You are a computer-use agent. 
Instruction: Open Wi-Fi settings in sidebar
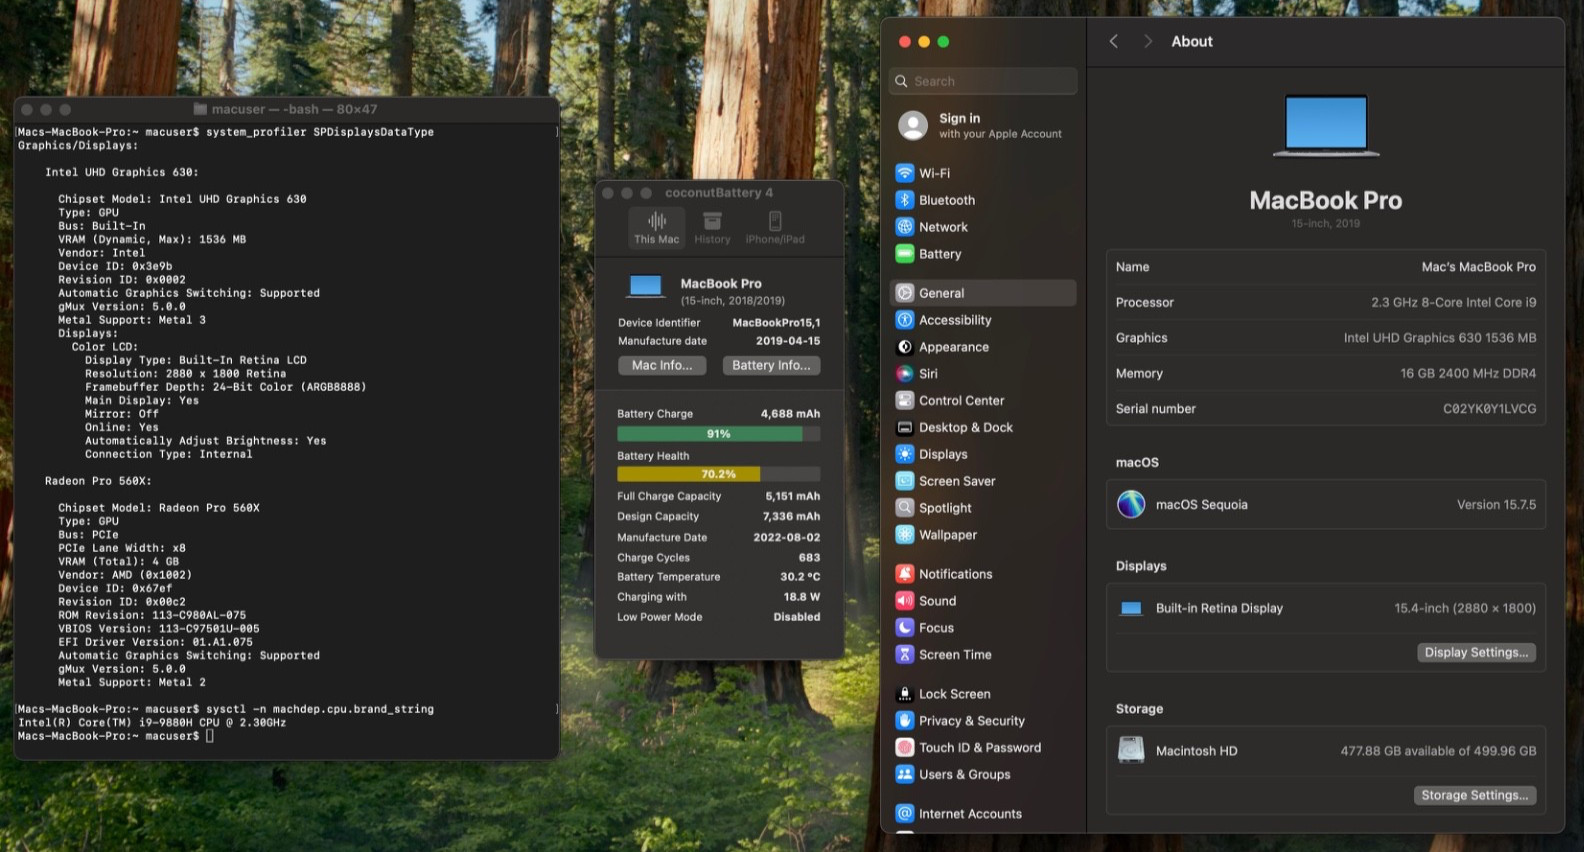pyautogui.click(x=934, y=173)
